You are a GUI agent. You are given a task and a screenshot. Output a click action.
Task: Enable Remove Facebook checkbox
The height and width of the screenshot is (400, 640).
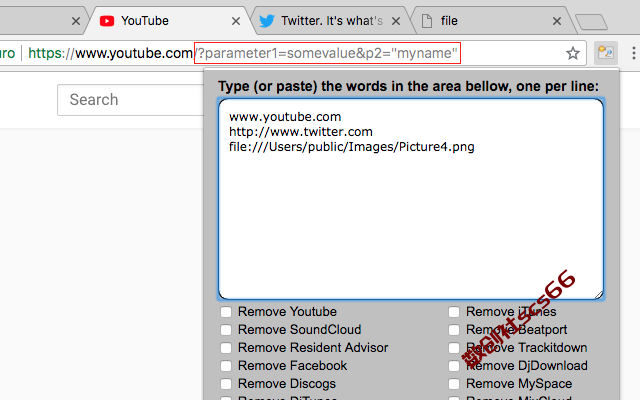(226, 366)
